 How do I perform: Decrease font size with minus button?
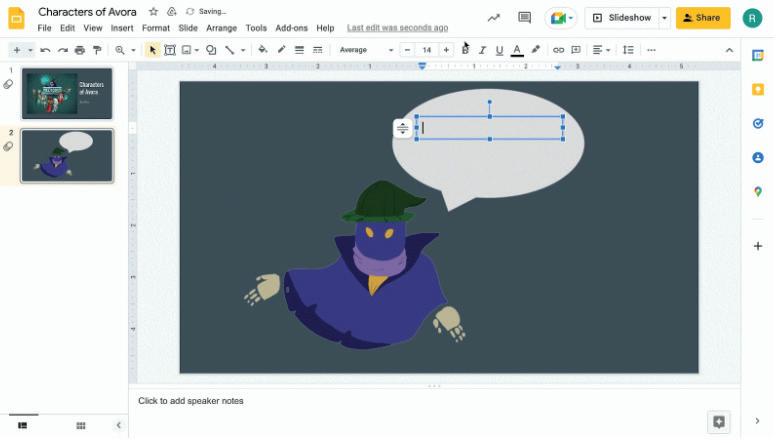point(407,50)
